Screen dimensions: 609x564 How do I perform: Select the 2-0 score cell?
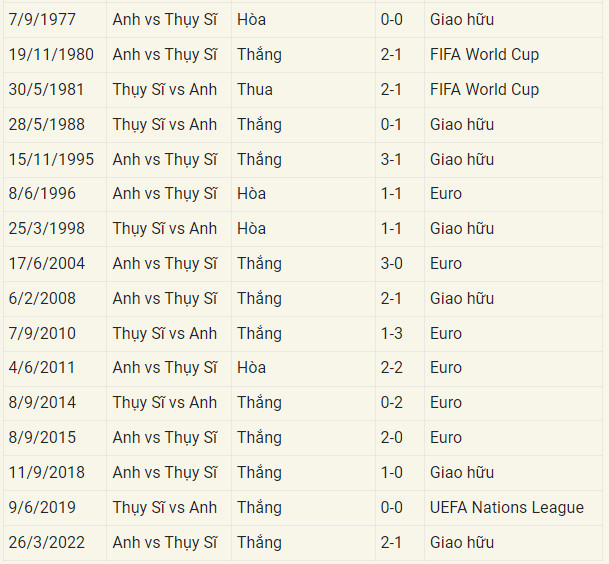392,437
